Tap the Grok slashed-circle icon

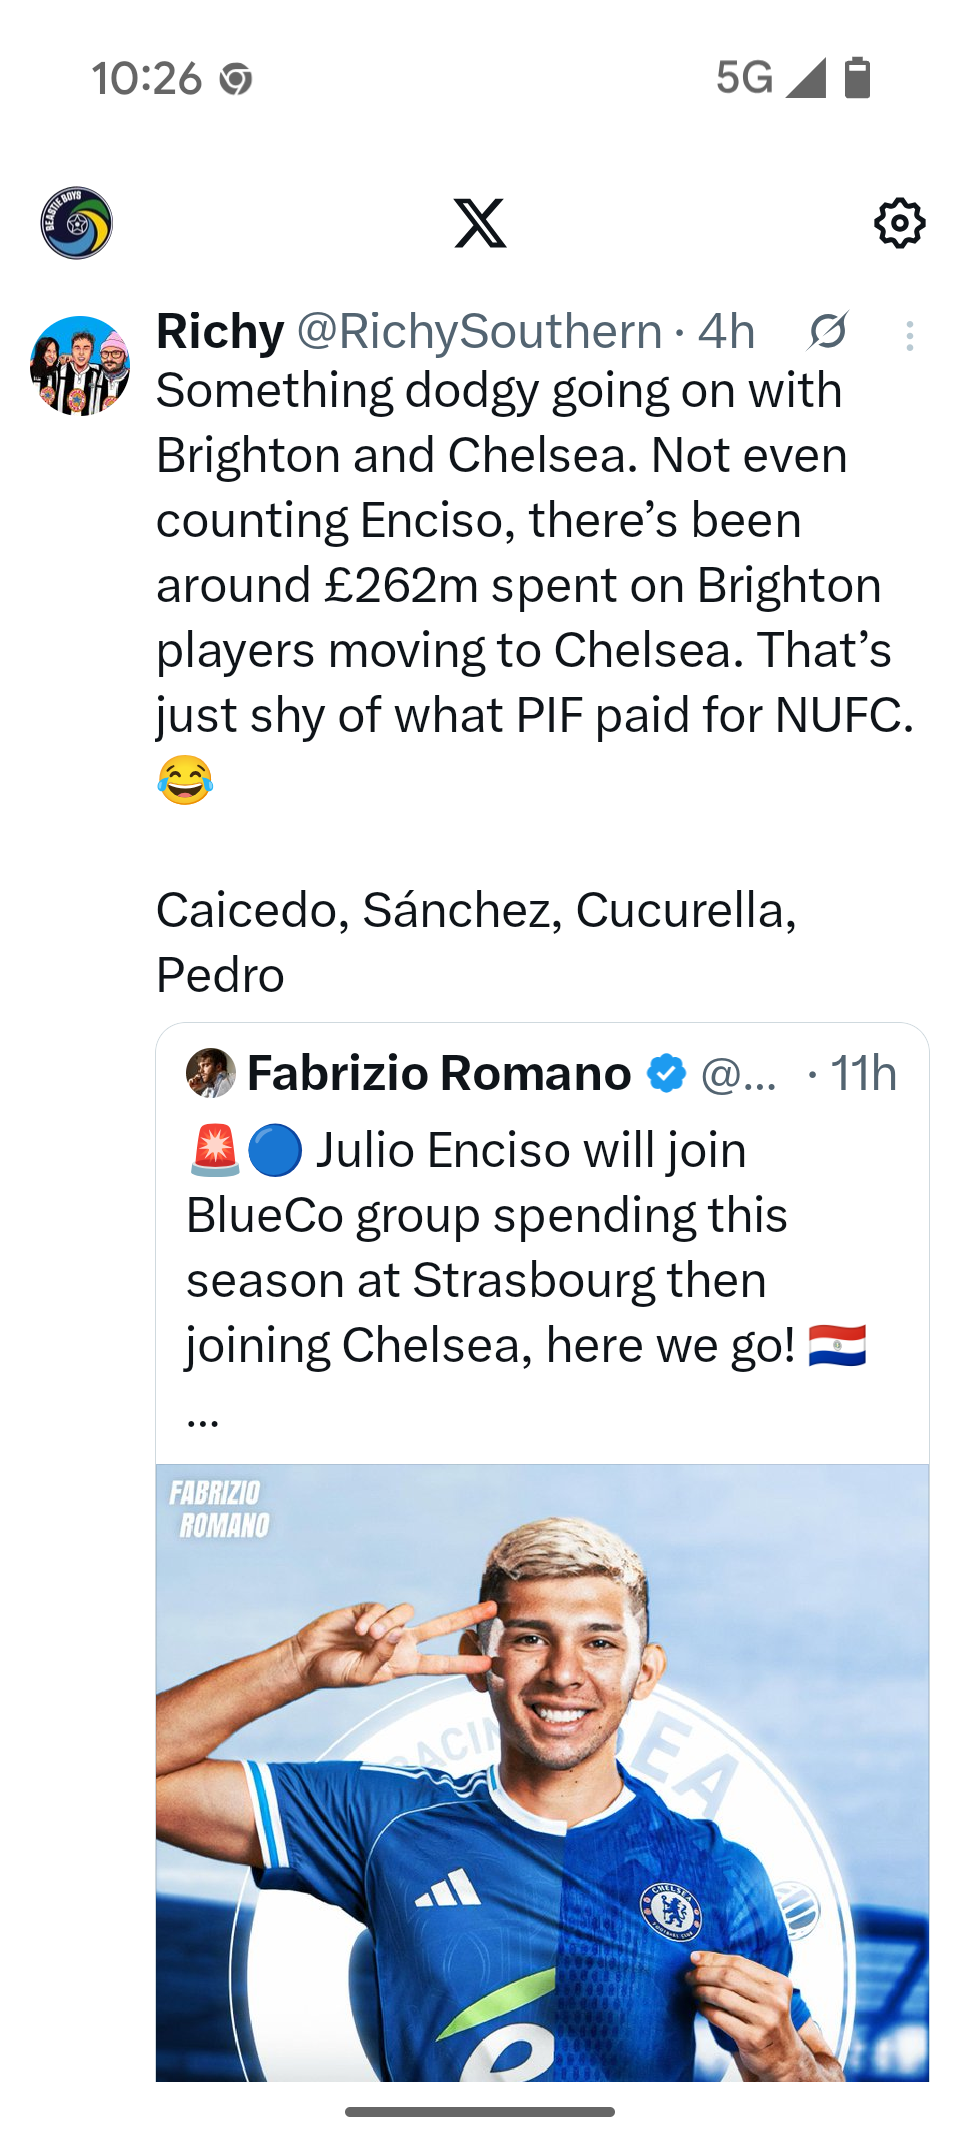(x=828, y=332)
